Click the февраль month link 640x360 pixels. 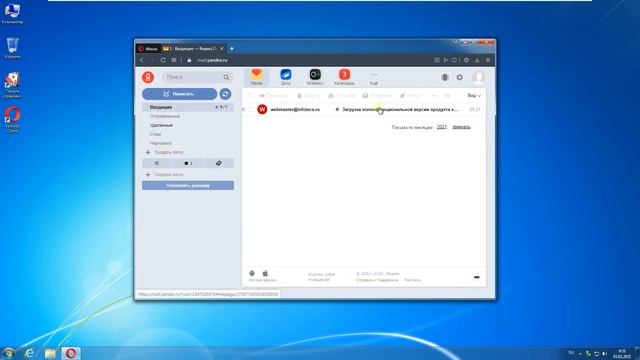[462, 127]
